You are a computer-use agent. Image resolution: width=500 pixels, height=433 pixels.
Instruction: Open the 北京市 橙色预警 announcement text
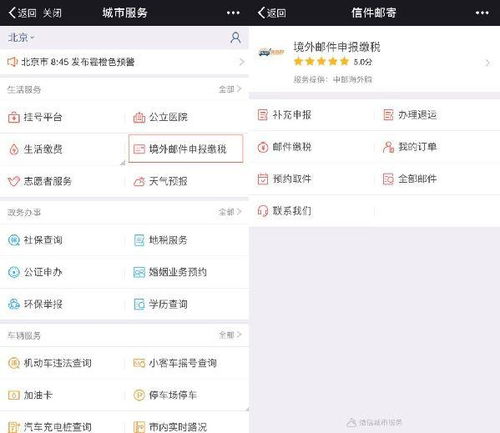tap(78, 62)
